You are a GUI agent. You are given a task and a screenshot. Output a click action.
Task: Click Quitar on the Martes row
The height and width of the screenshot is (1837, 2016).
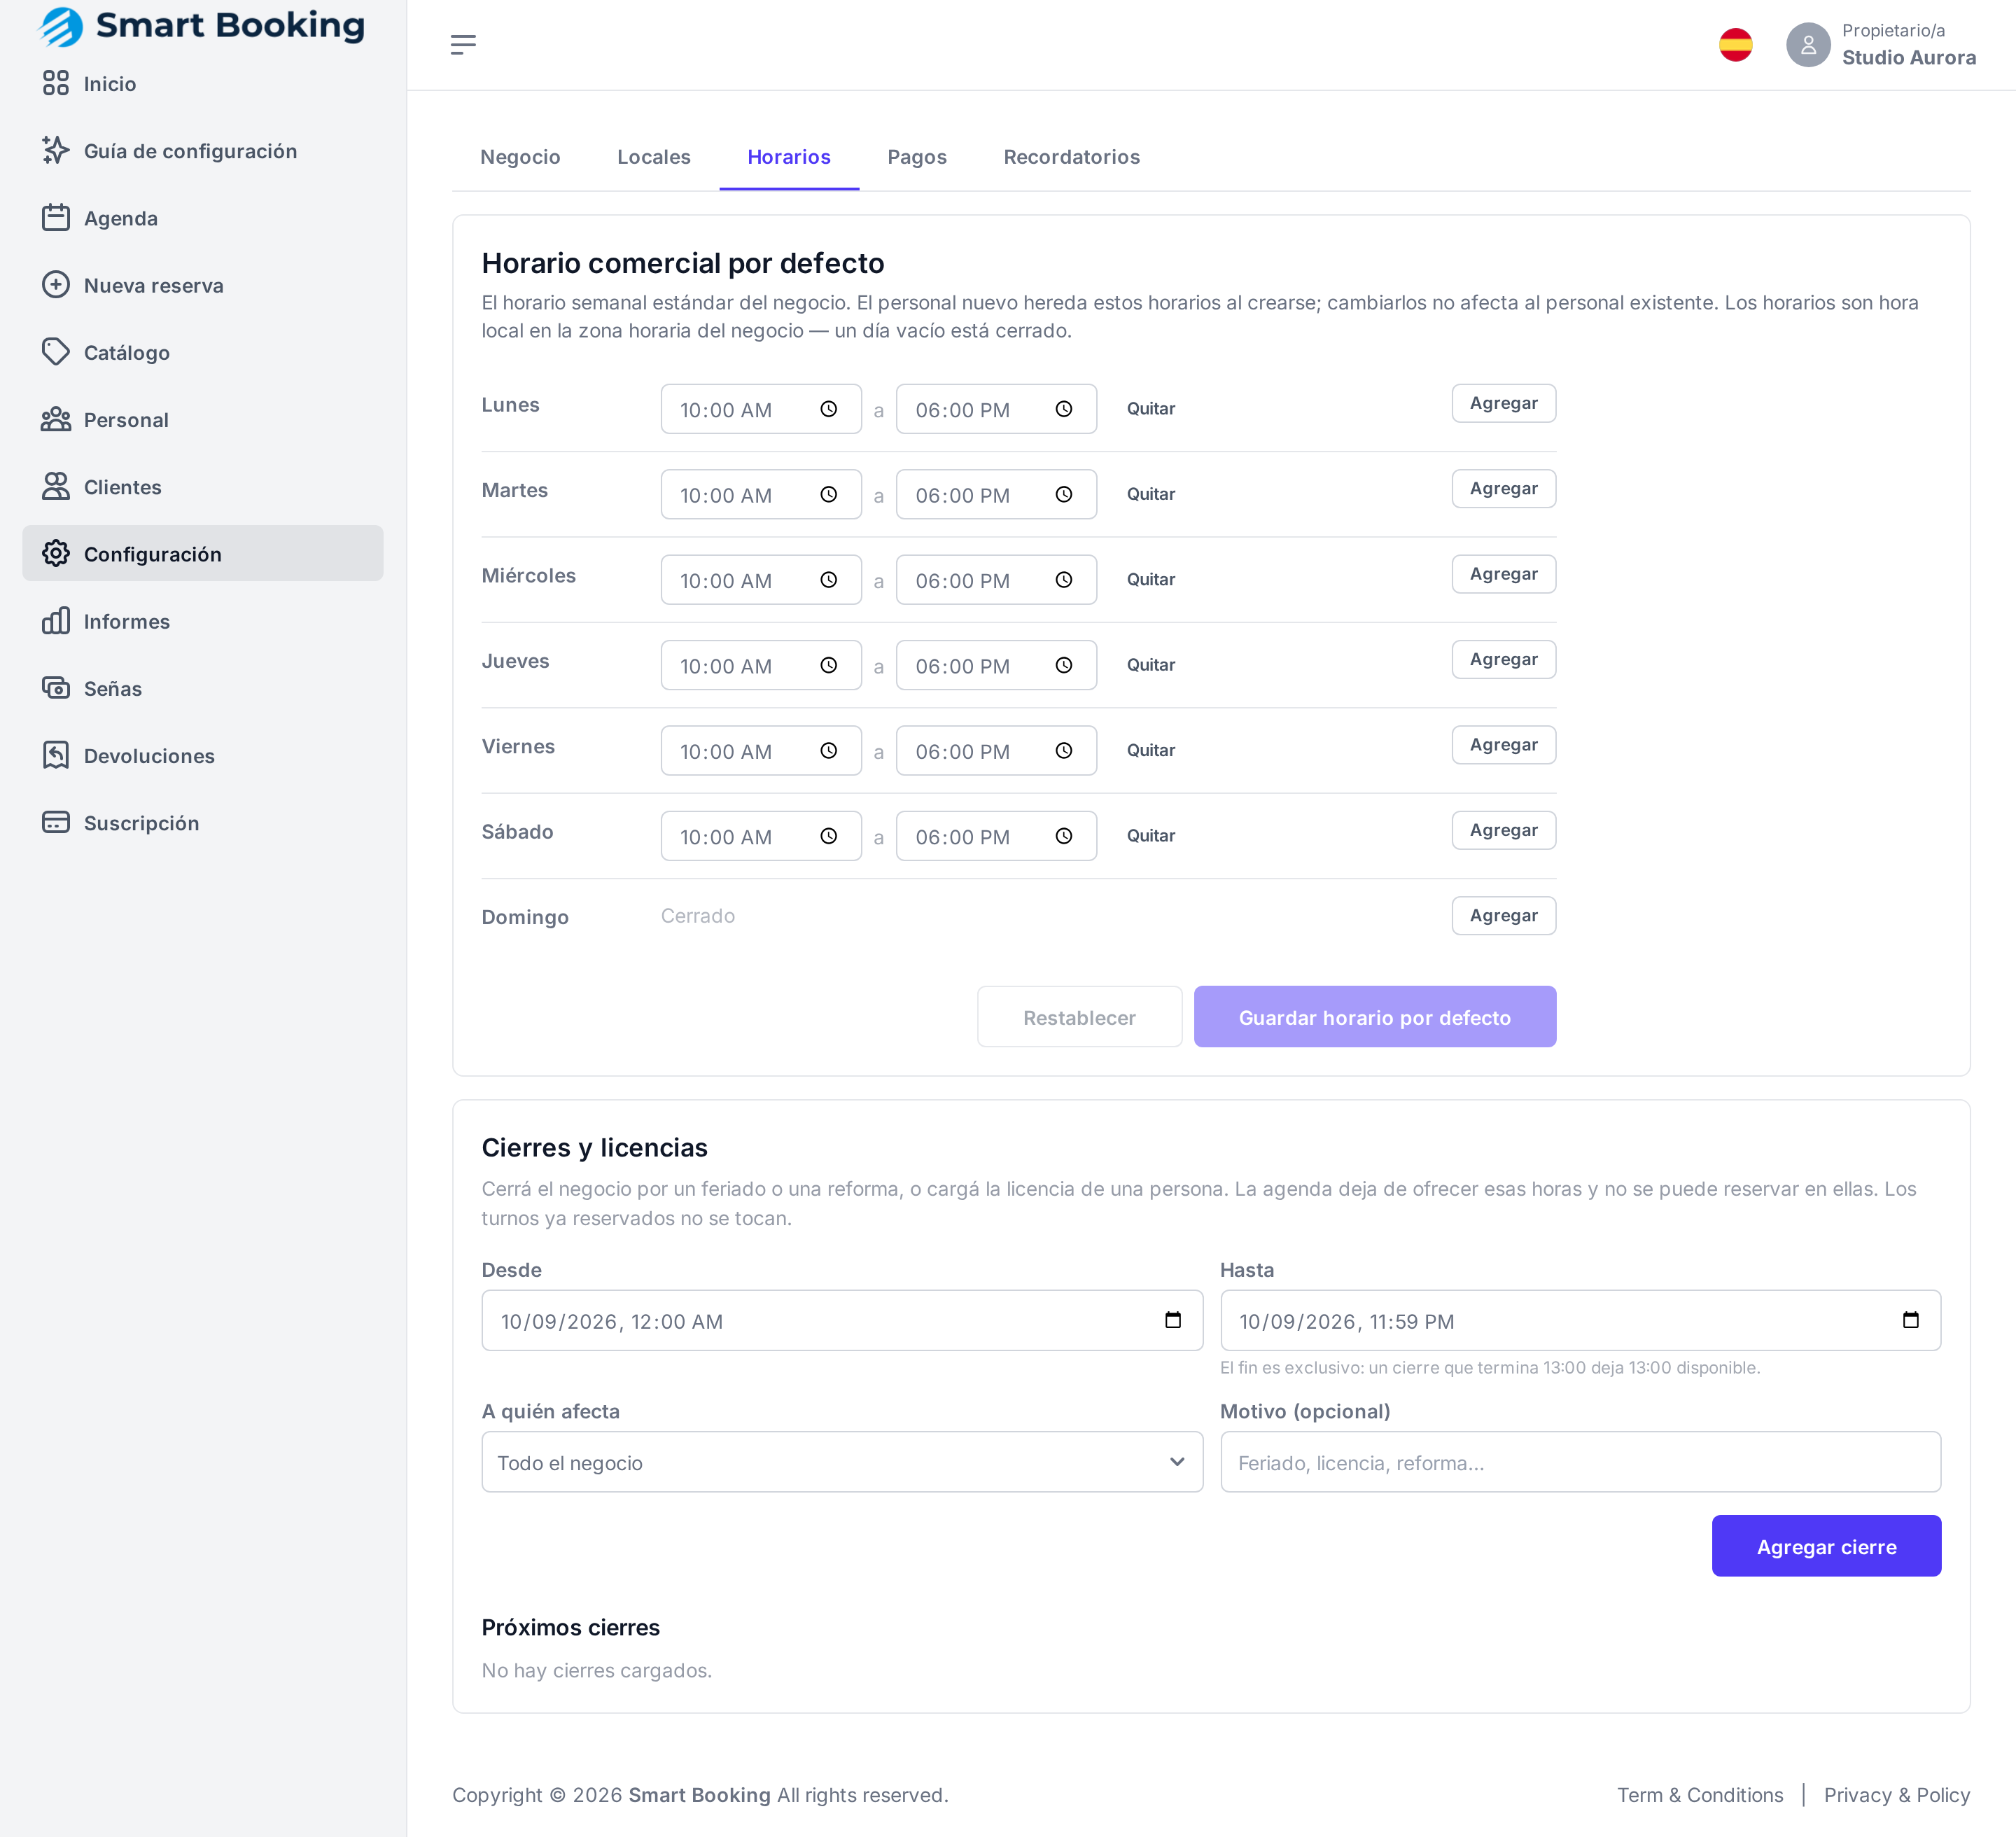click(x=1151, y=494)
